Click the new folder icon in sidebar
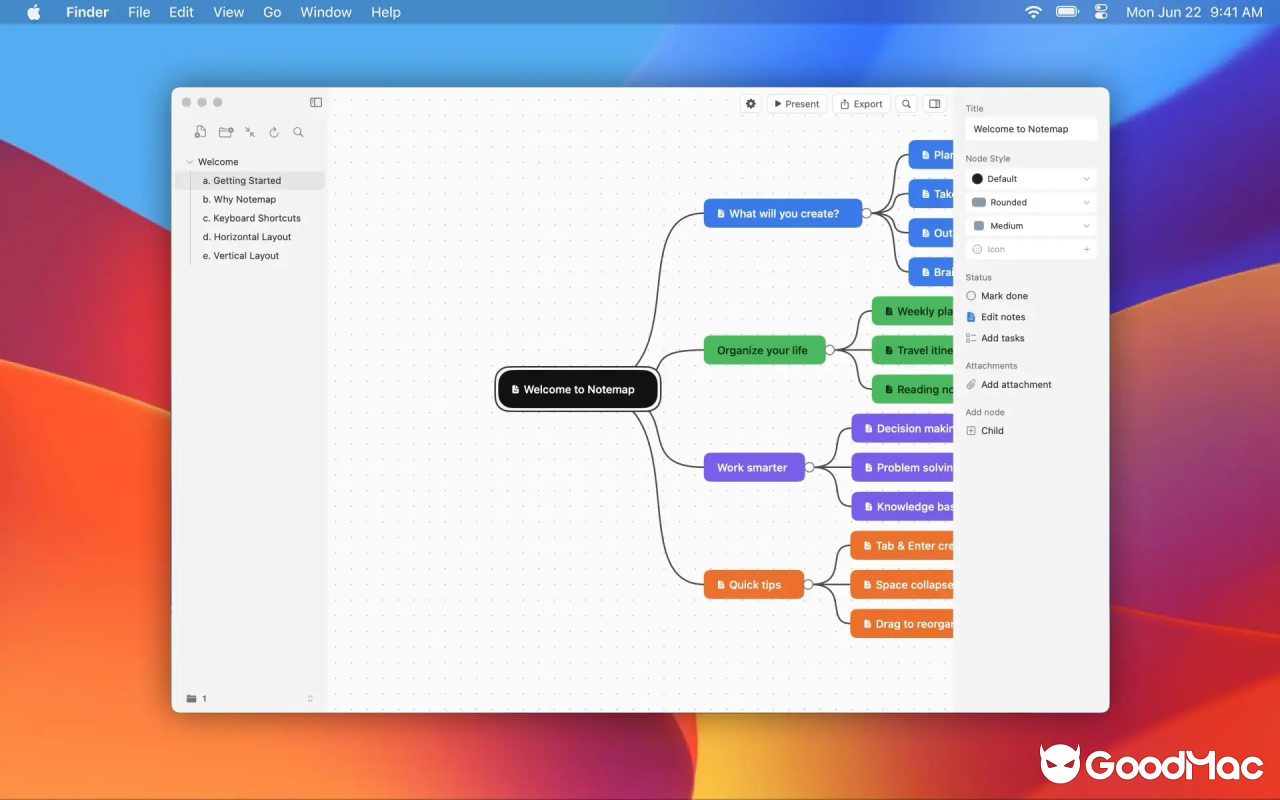Image resolution: width=1280 pixels, height=800 pixels. [226, 132]
